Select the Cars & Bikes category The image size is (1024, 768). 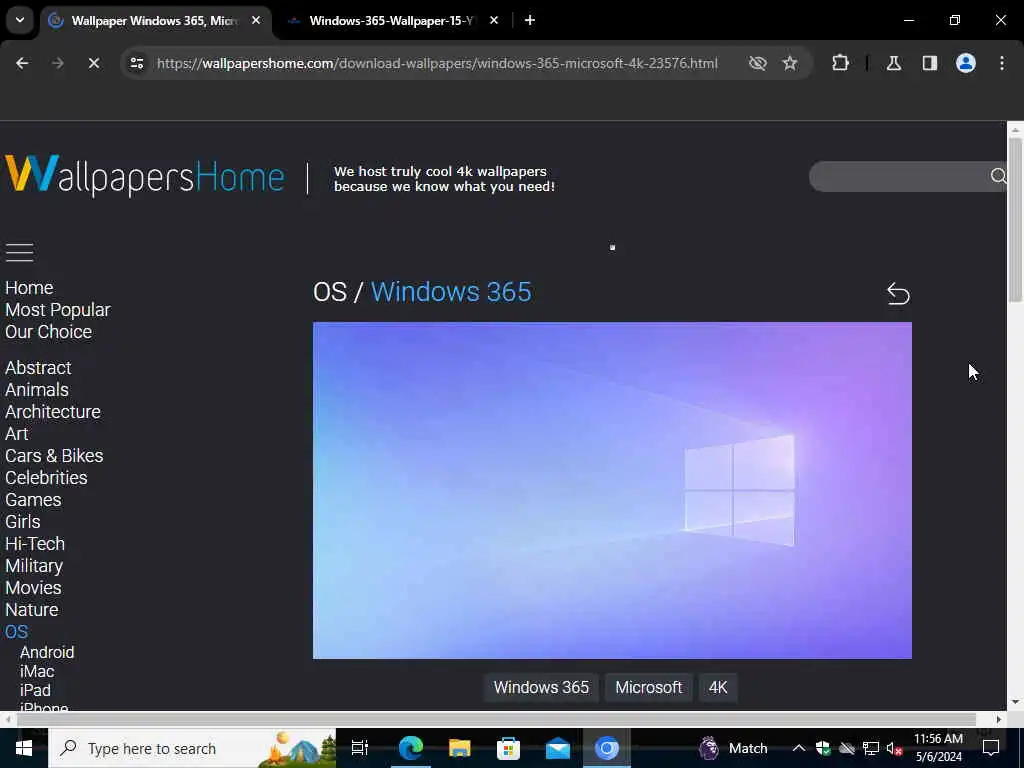tap(54, 456)
